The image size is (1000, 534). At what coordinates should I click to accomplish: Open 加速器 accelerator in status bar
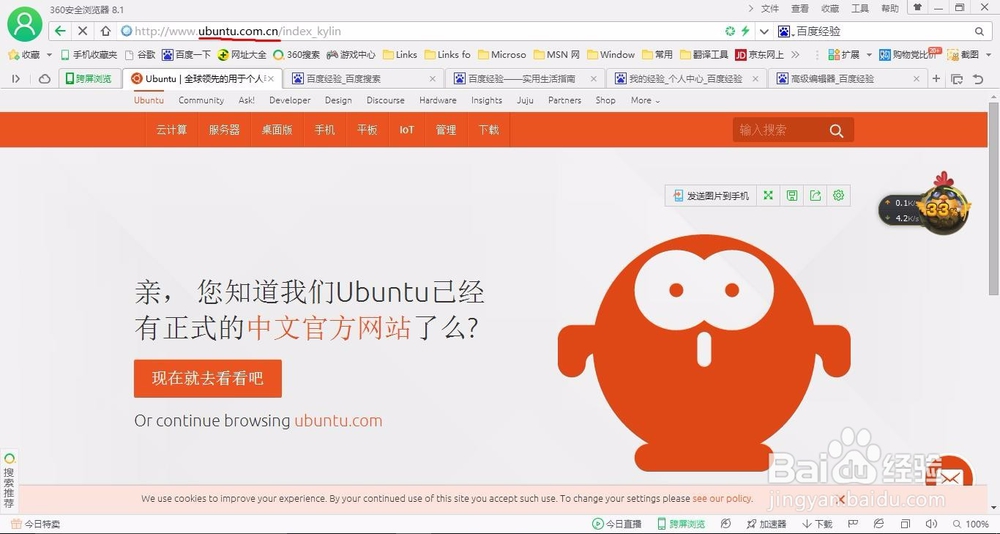click(x=767, y=524)
